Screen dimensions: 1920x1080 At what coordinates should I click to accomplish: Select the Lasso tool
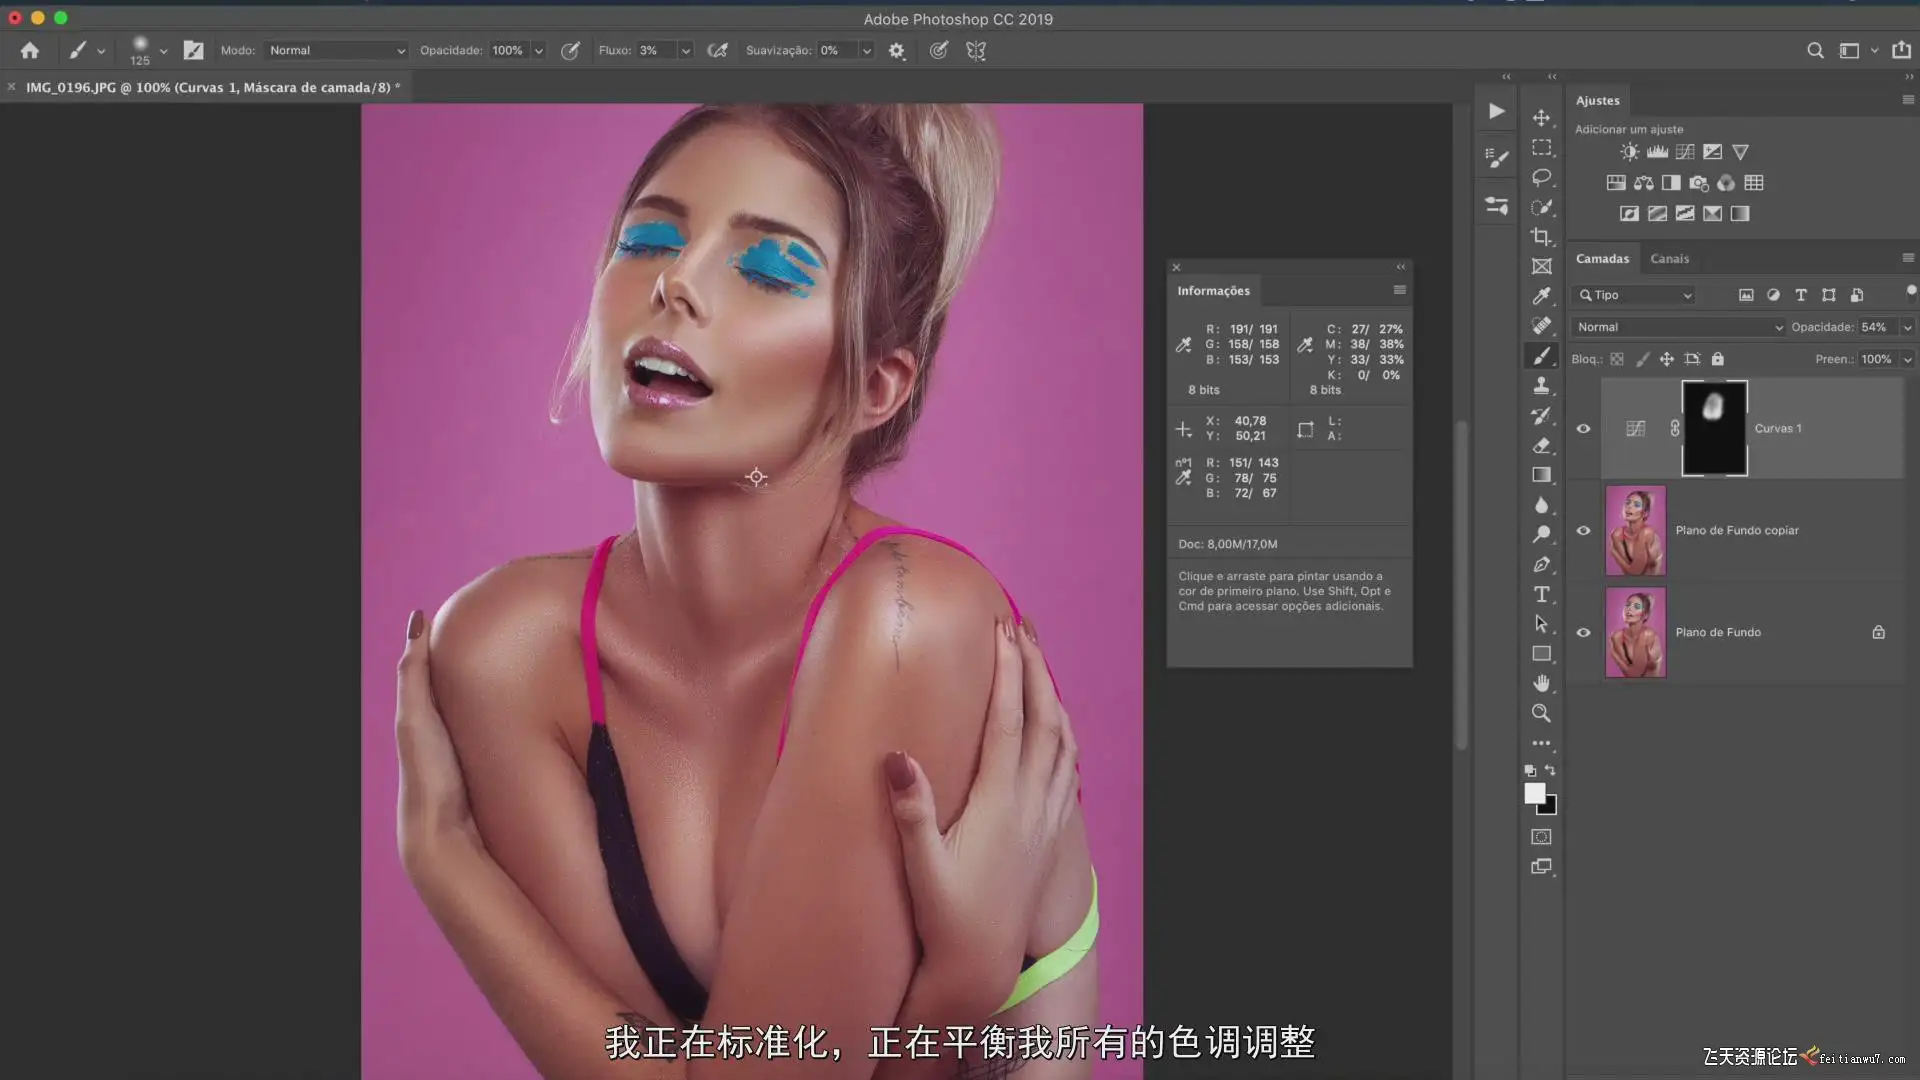pos(1541,178)
